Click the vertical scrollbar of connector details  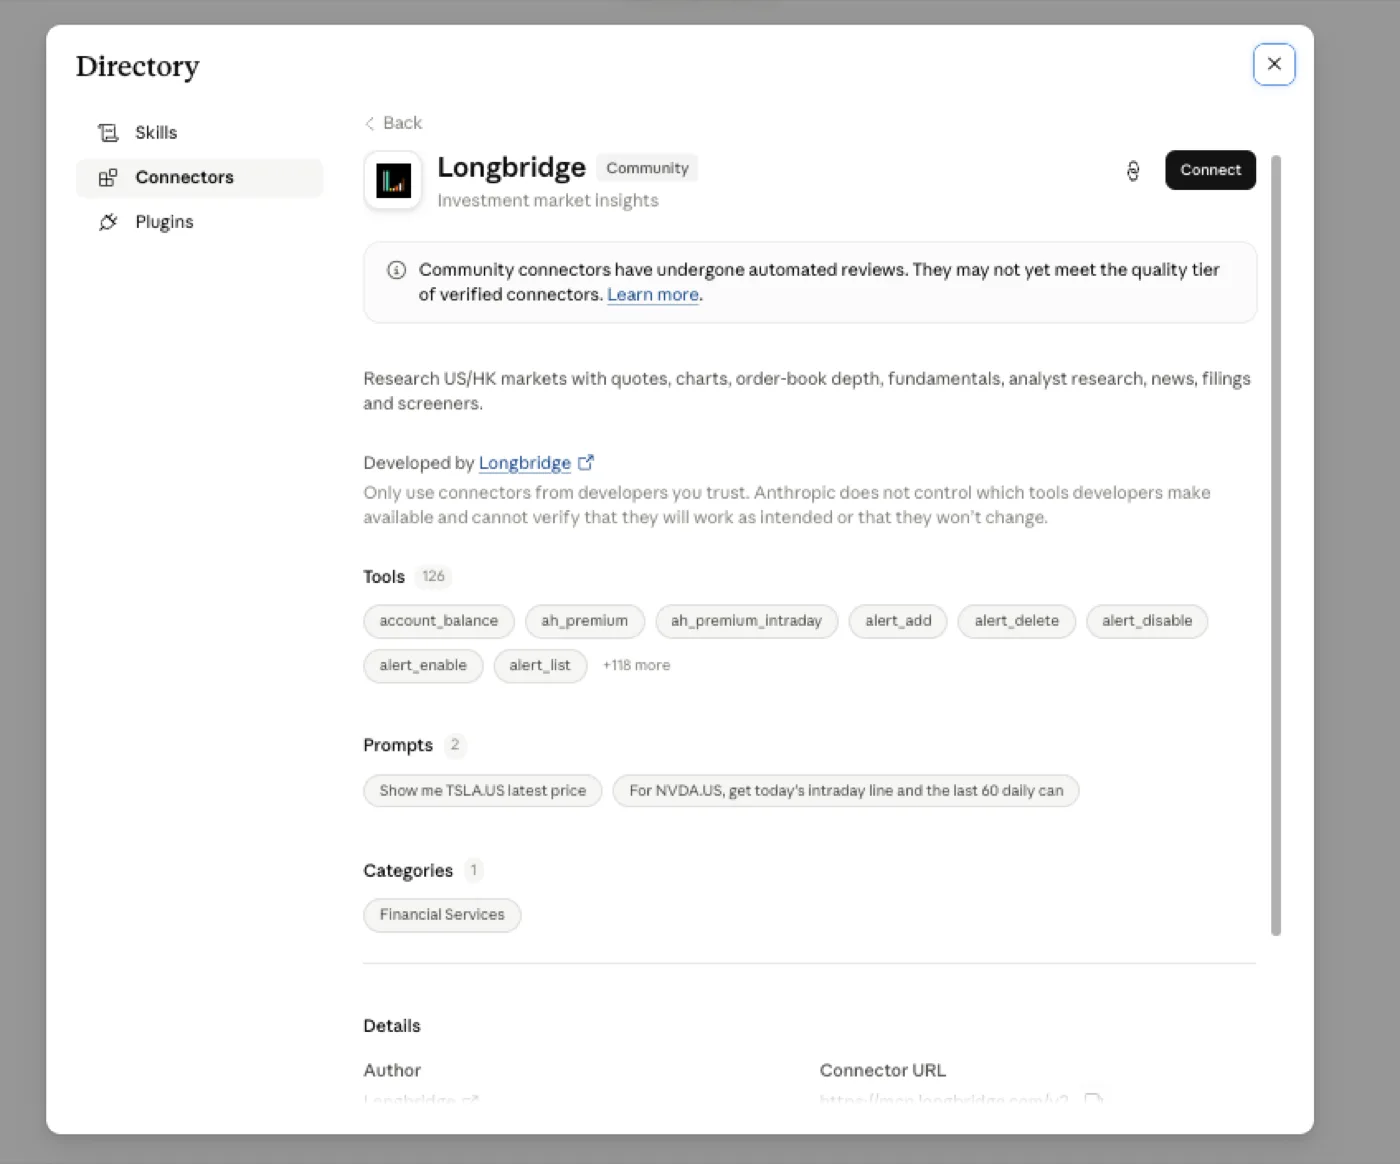1276,545
